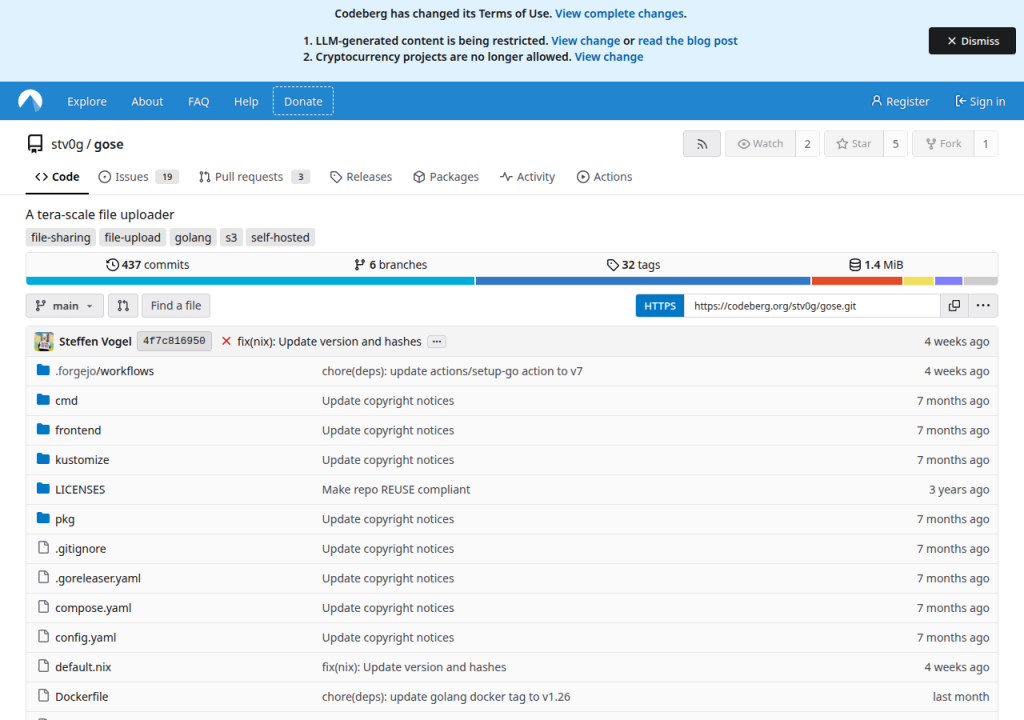Open the pkg folder icon

(x=43, y=518)
